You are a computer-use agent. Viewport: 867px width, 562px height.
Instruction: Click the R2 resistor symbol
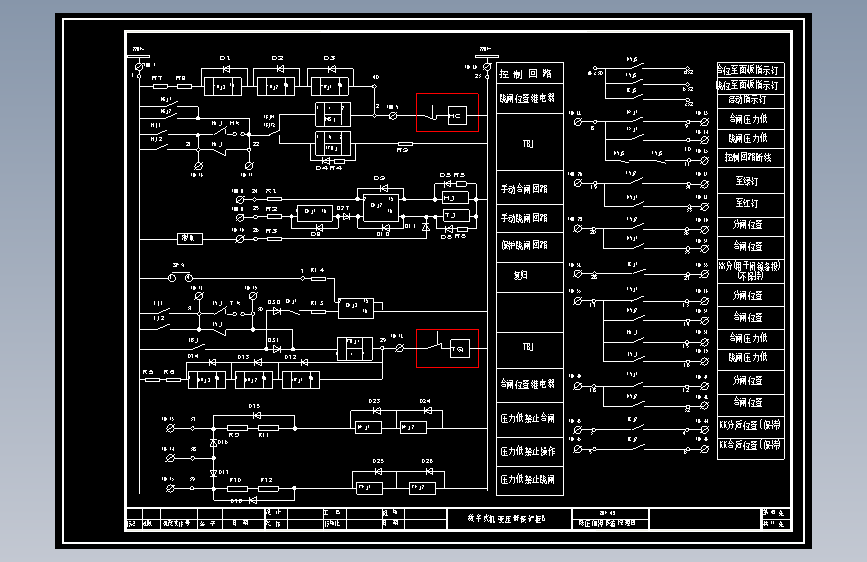point(274,216)
